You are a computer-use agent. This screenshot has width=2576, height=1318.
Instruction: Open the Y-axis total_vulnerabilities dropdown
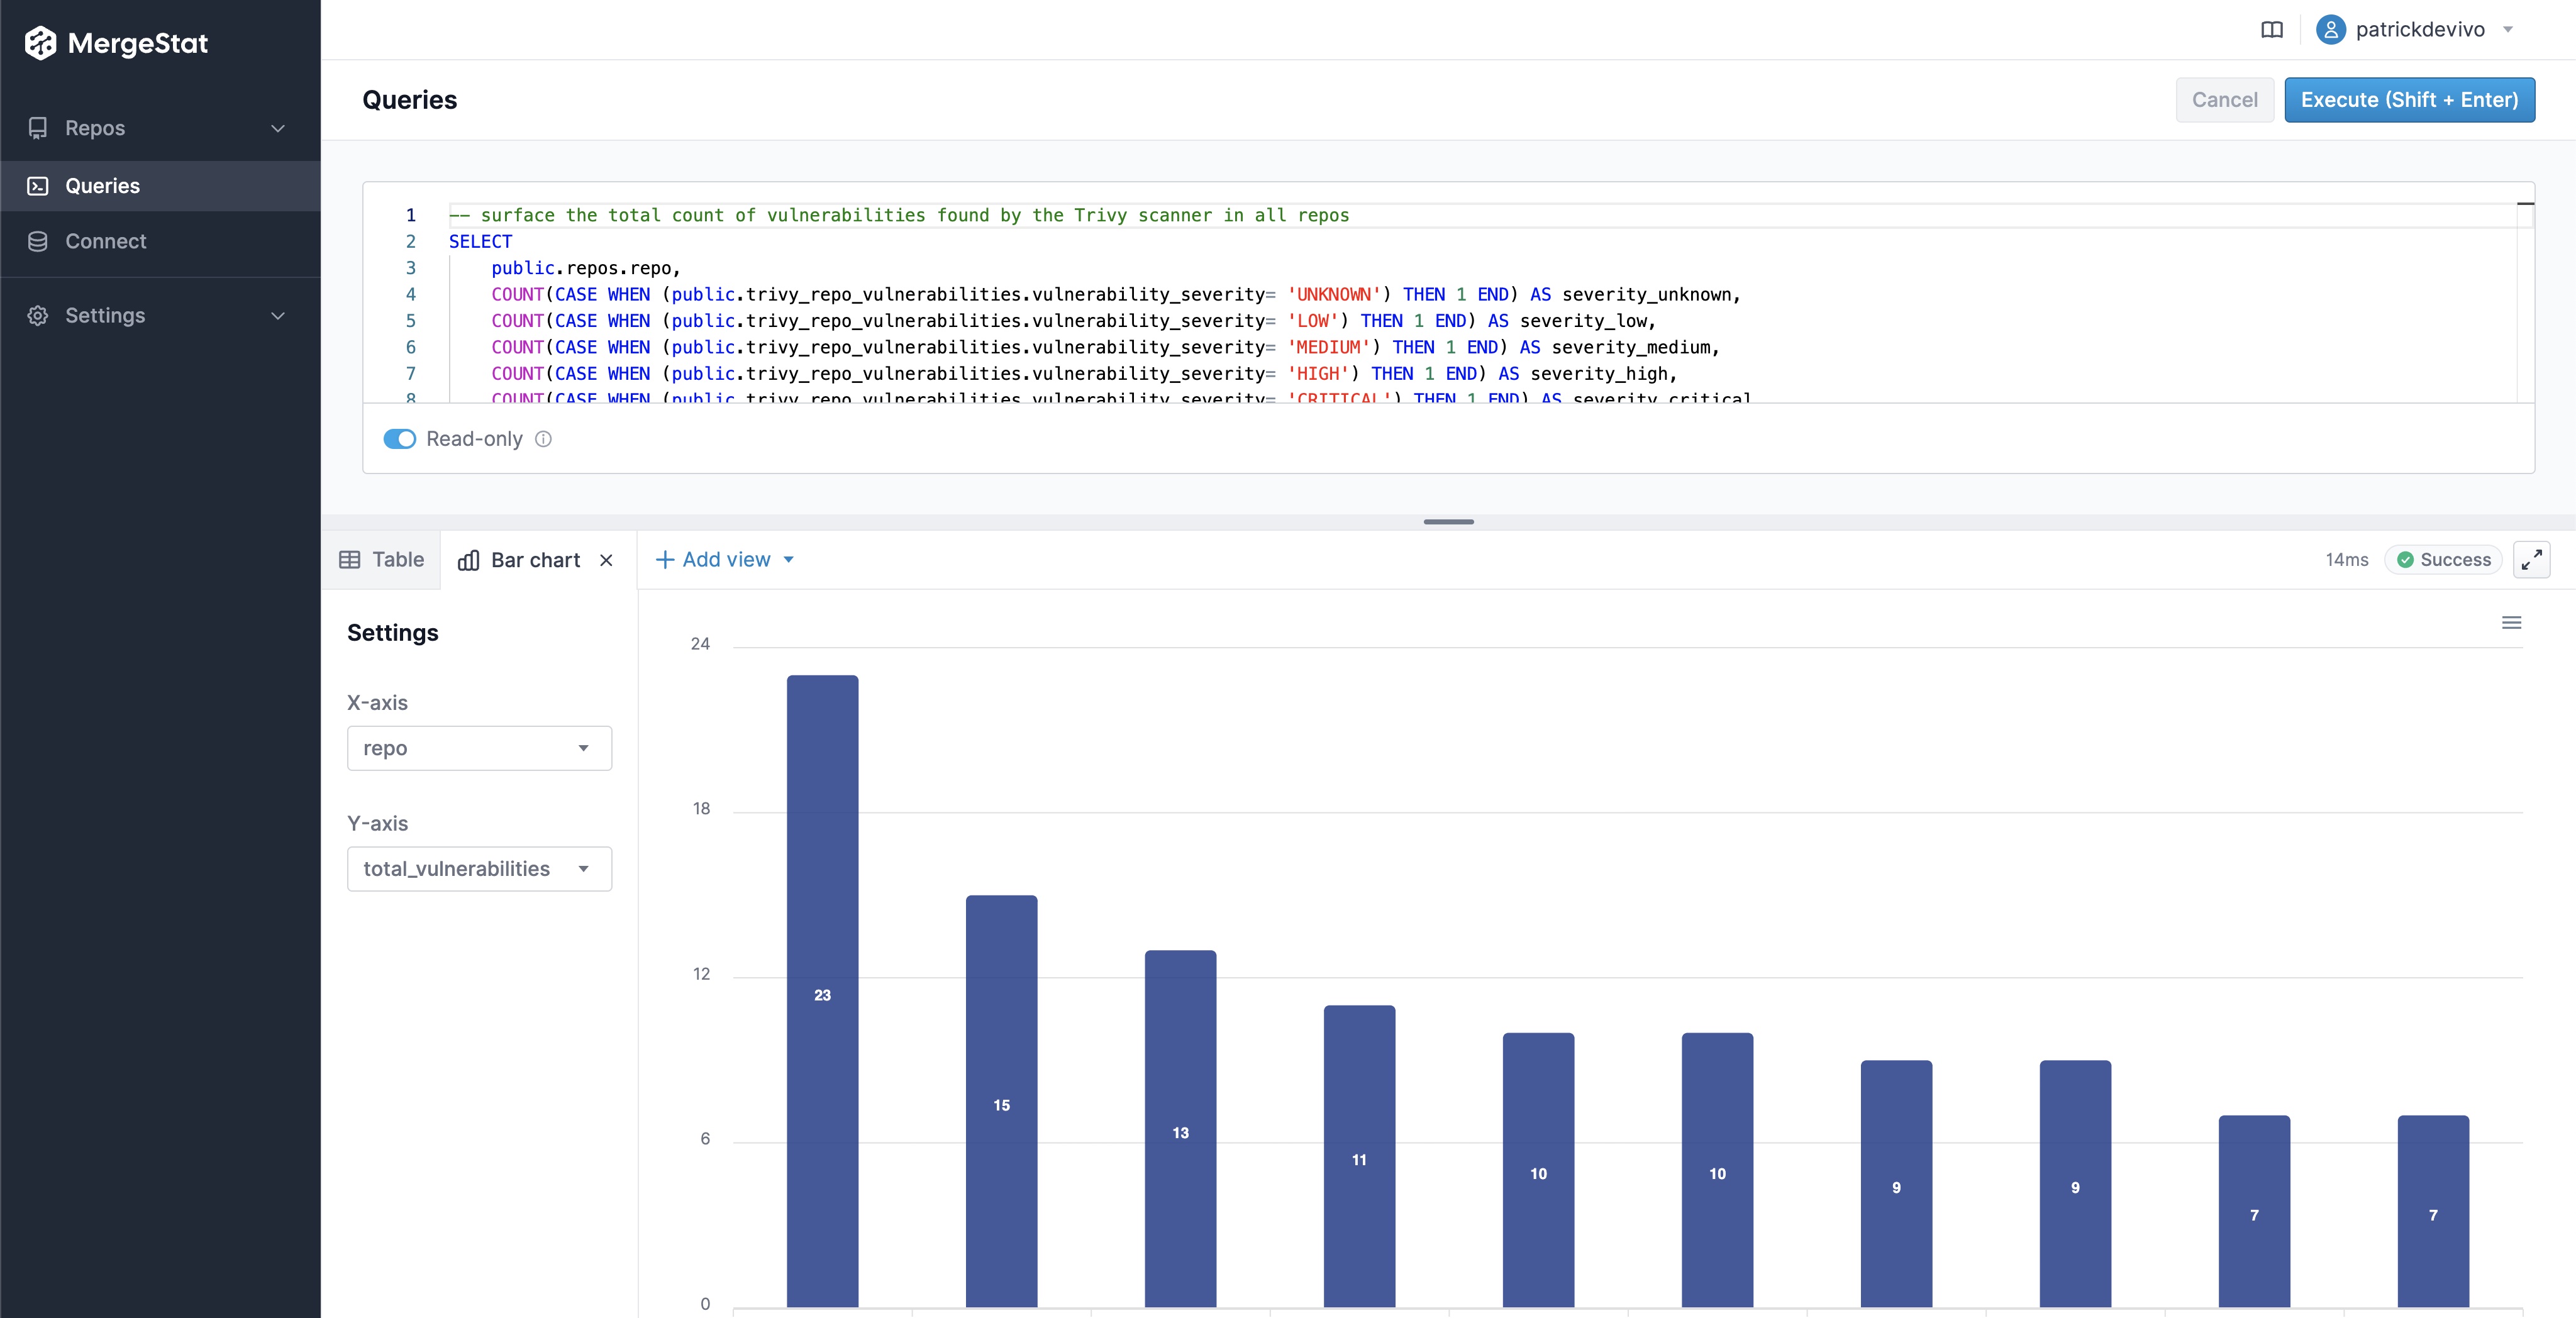479,869
